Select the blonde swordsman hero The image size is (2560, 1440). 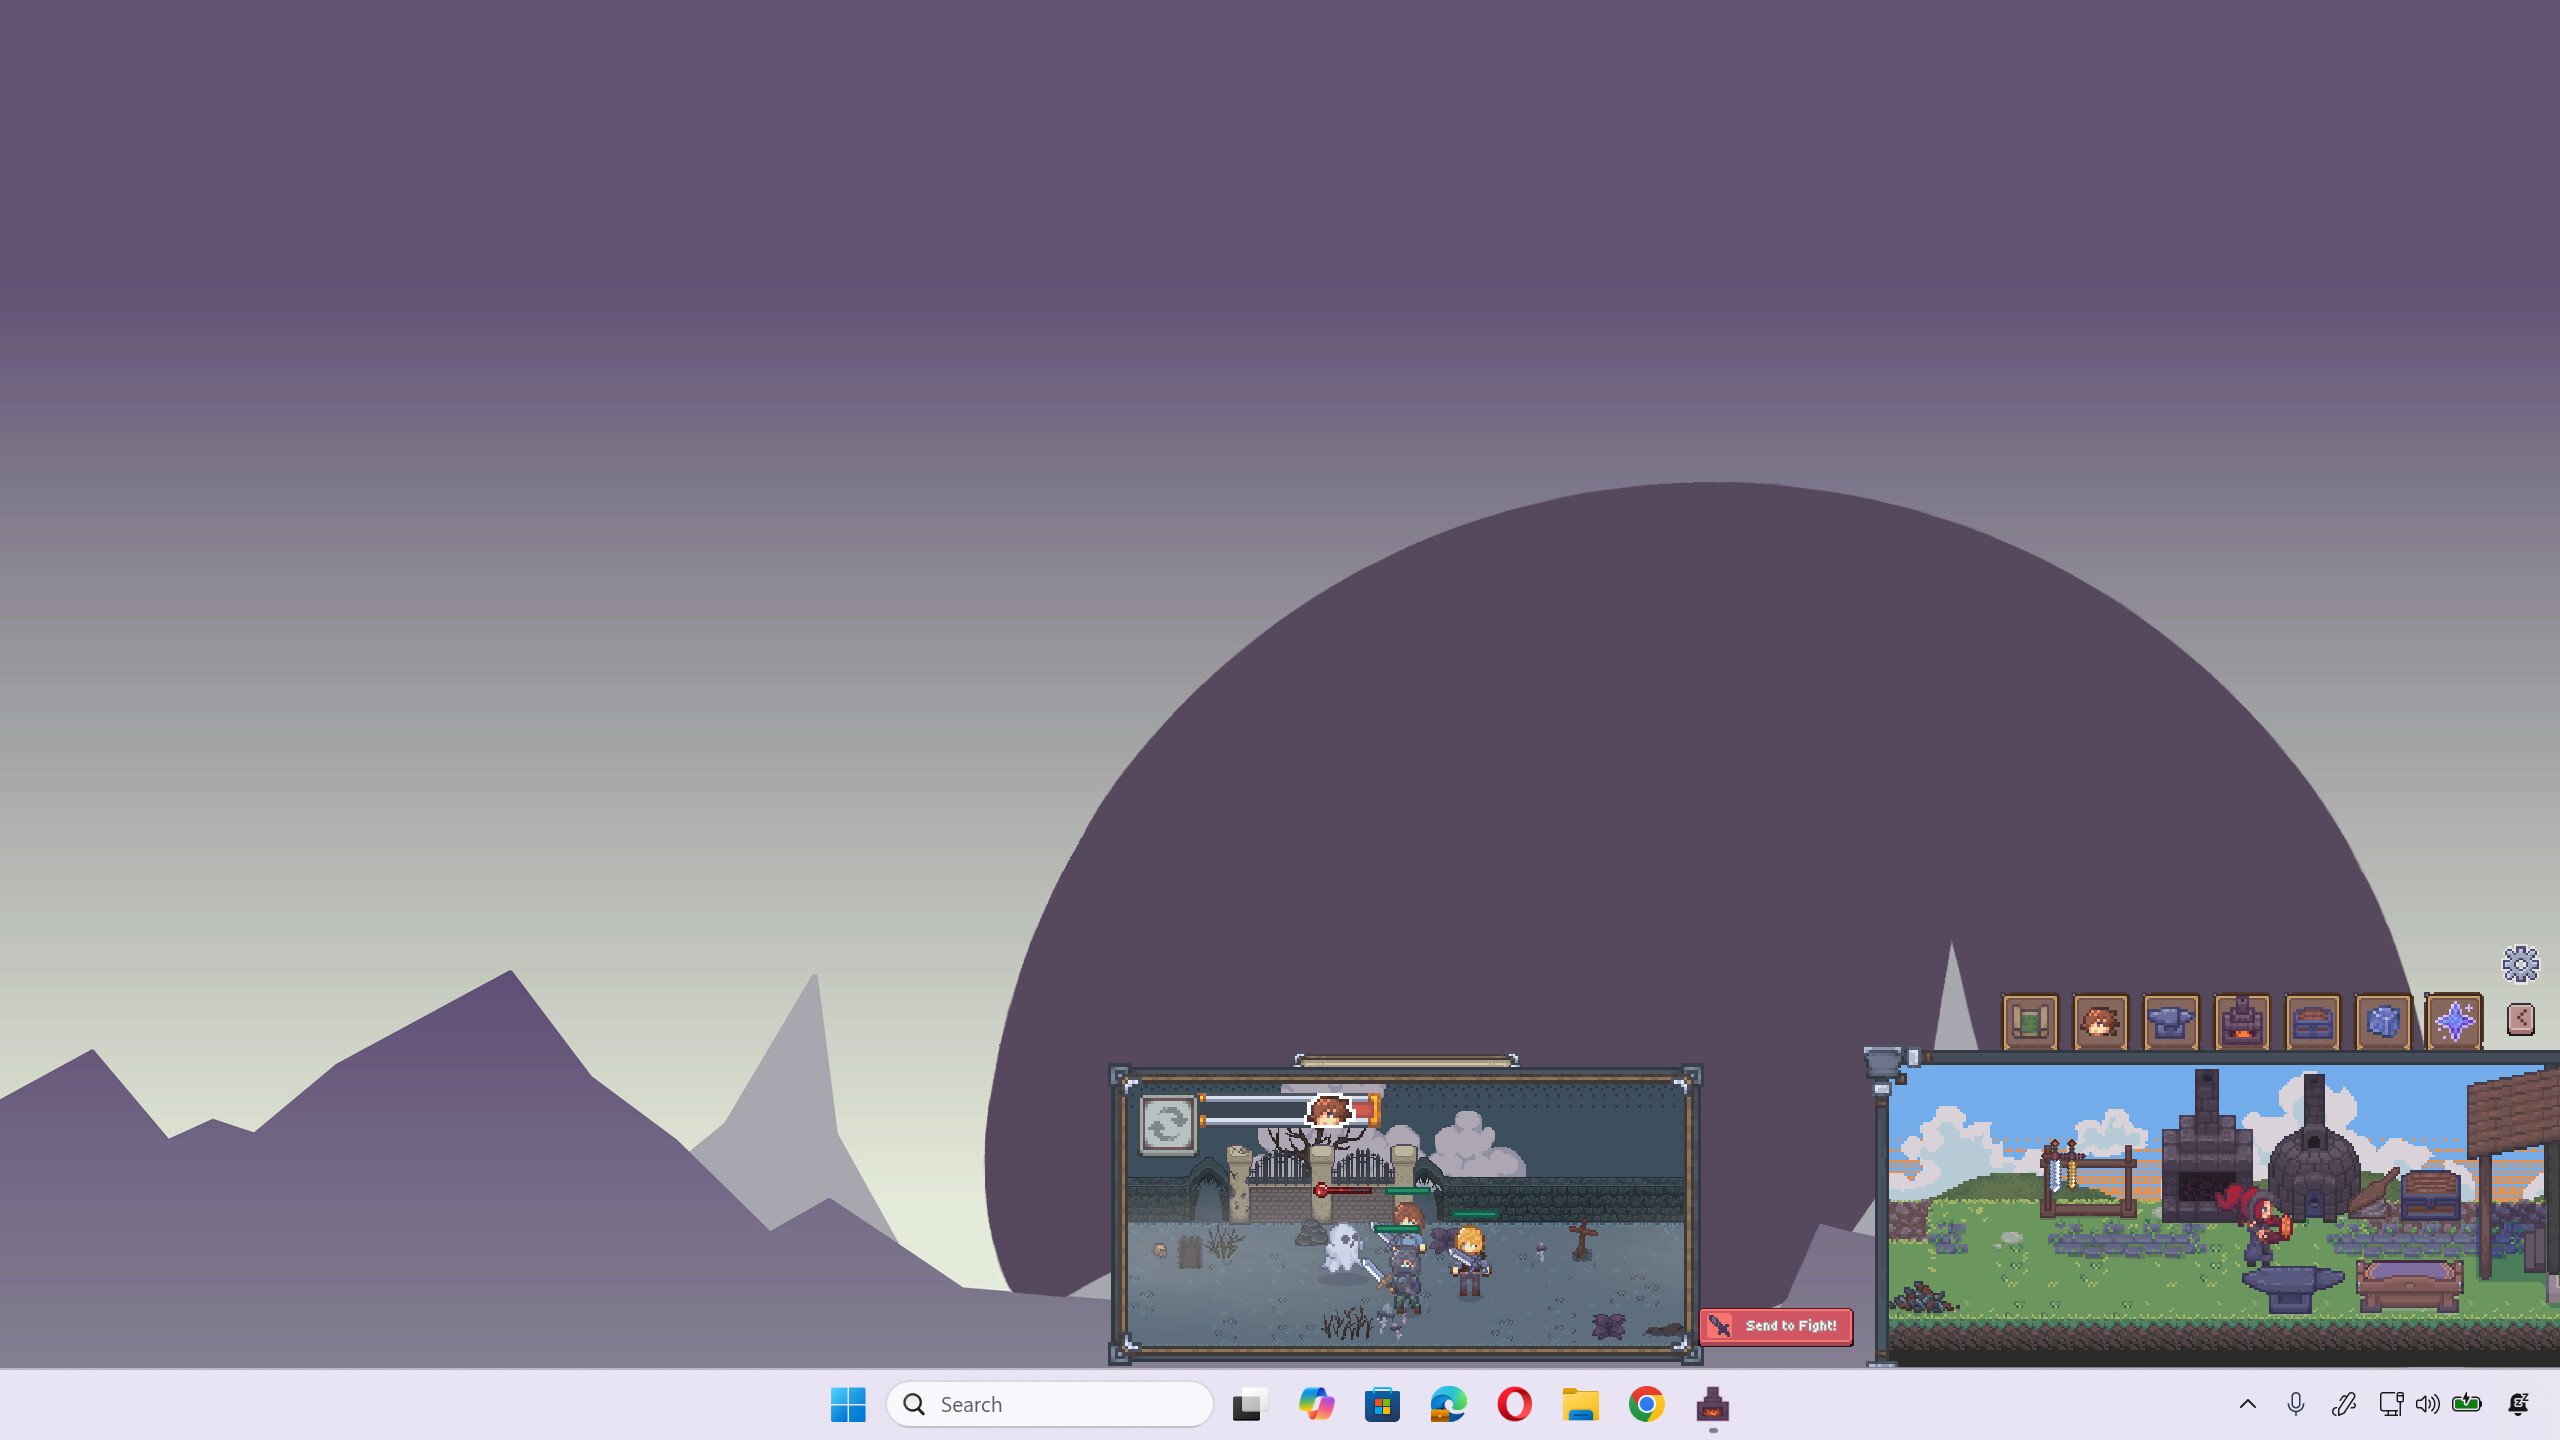[1469, 1262]
